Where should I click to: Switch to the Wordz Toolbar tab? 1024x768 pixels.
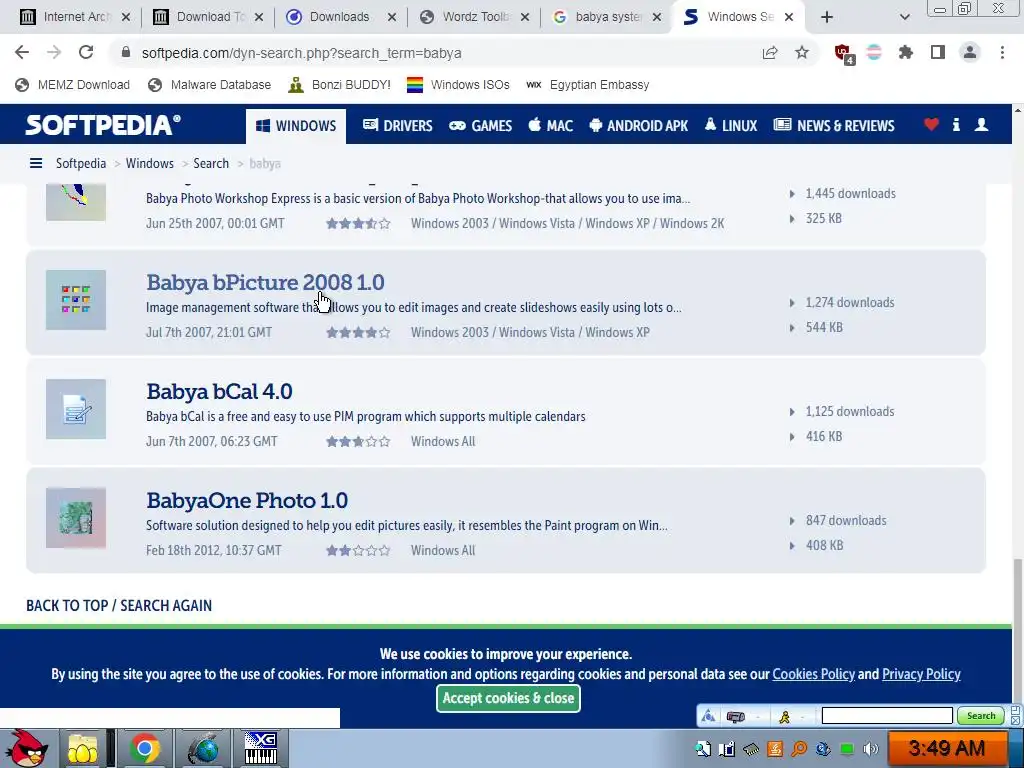(x=473, y=17)
